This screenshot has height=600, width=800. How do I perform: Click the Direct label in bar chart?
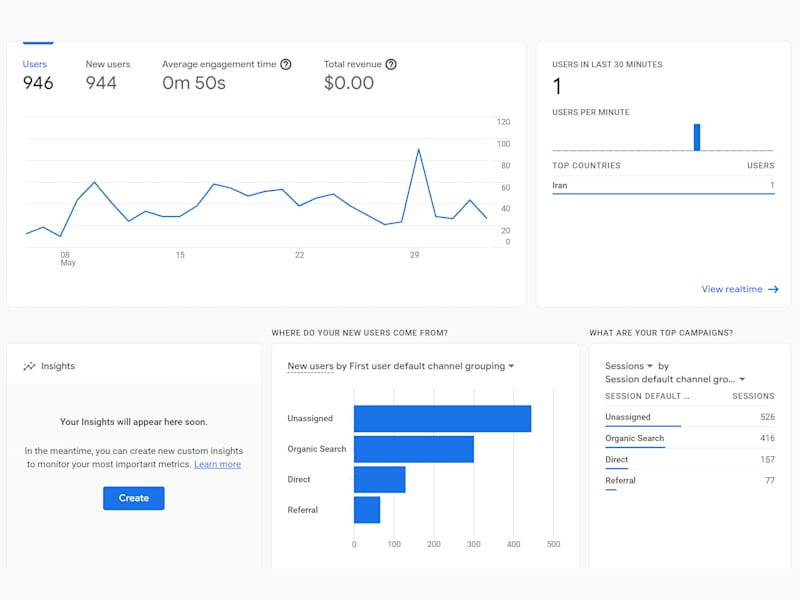coord(298,480)
